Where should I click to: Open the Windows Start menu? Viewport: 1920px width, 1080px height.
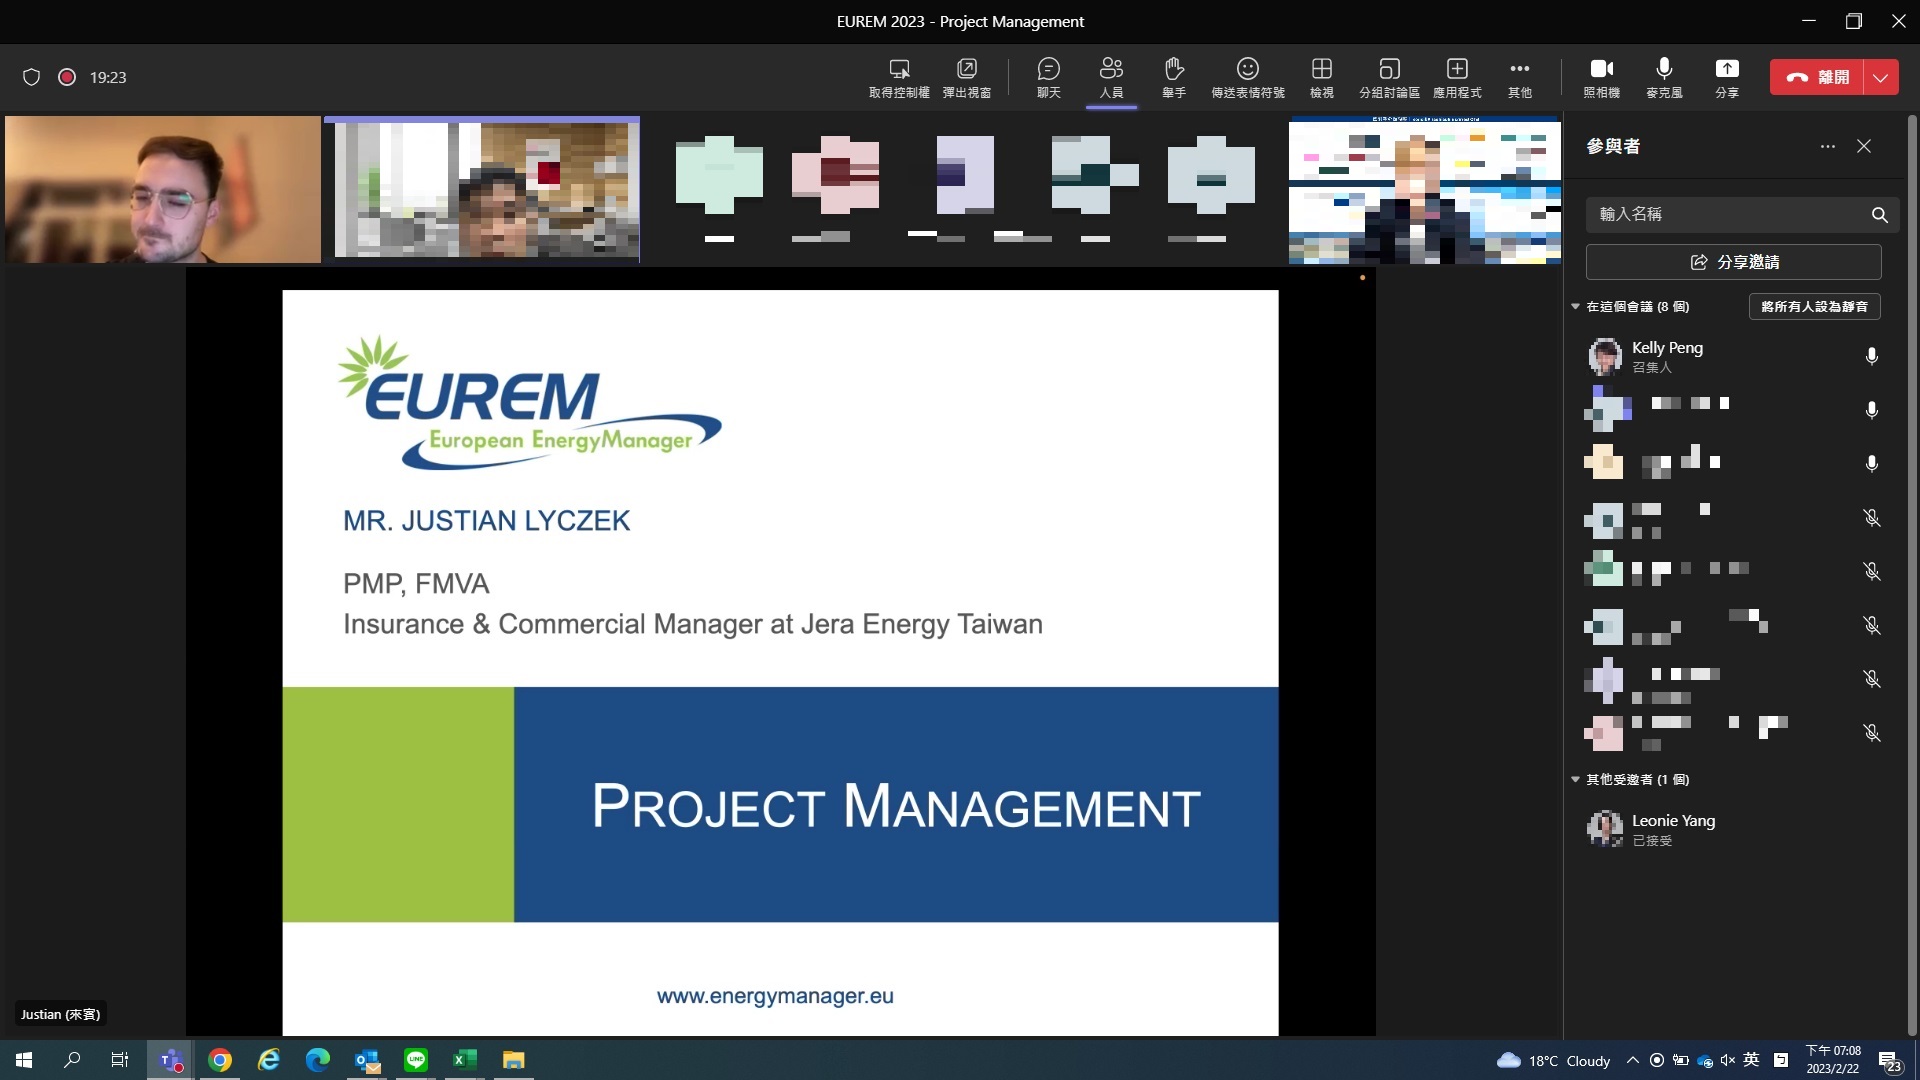click(x=24, y=1060)
